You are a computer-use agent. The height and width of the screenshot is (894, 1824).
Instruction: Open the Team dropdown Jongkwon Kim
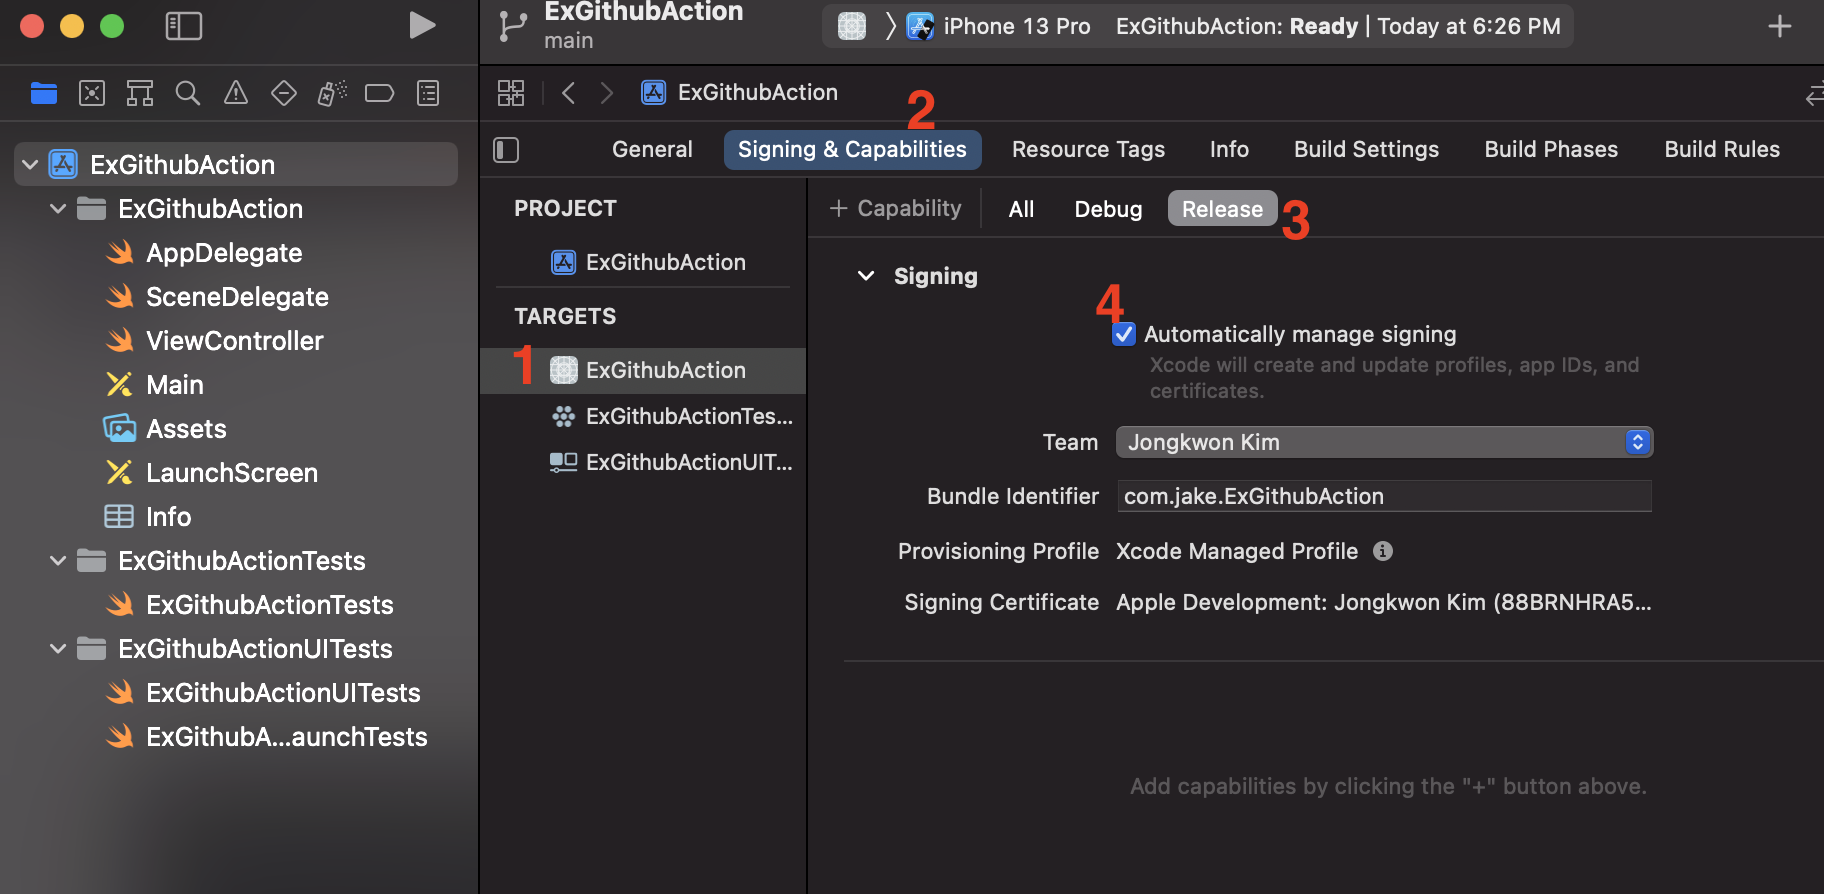click(x=1384, y=442)
